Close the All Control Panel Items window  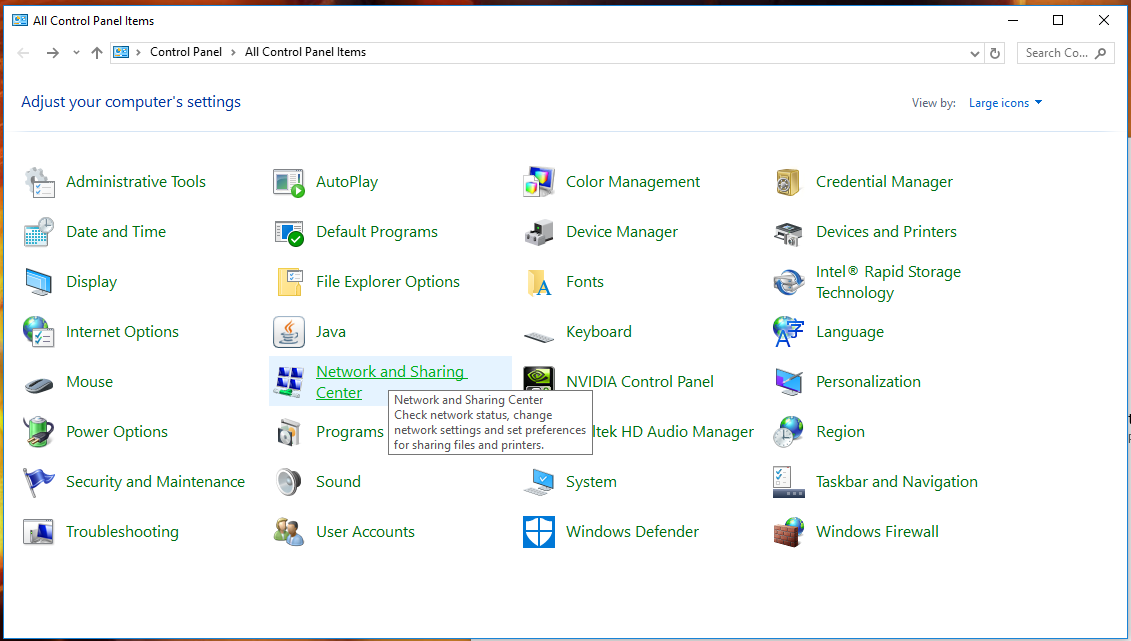pos(1104,20)
